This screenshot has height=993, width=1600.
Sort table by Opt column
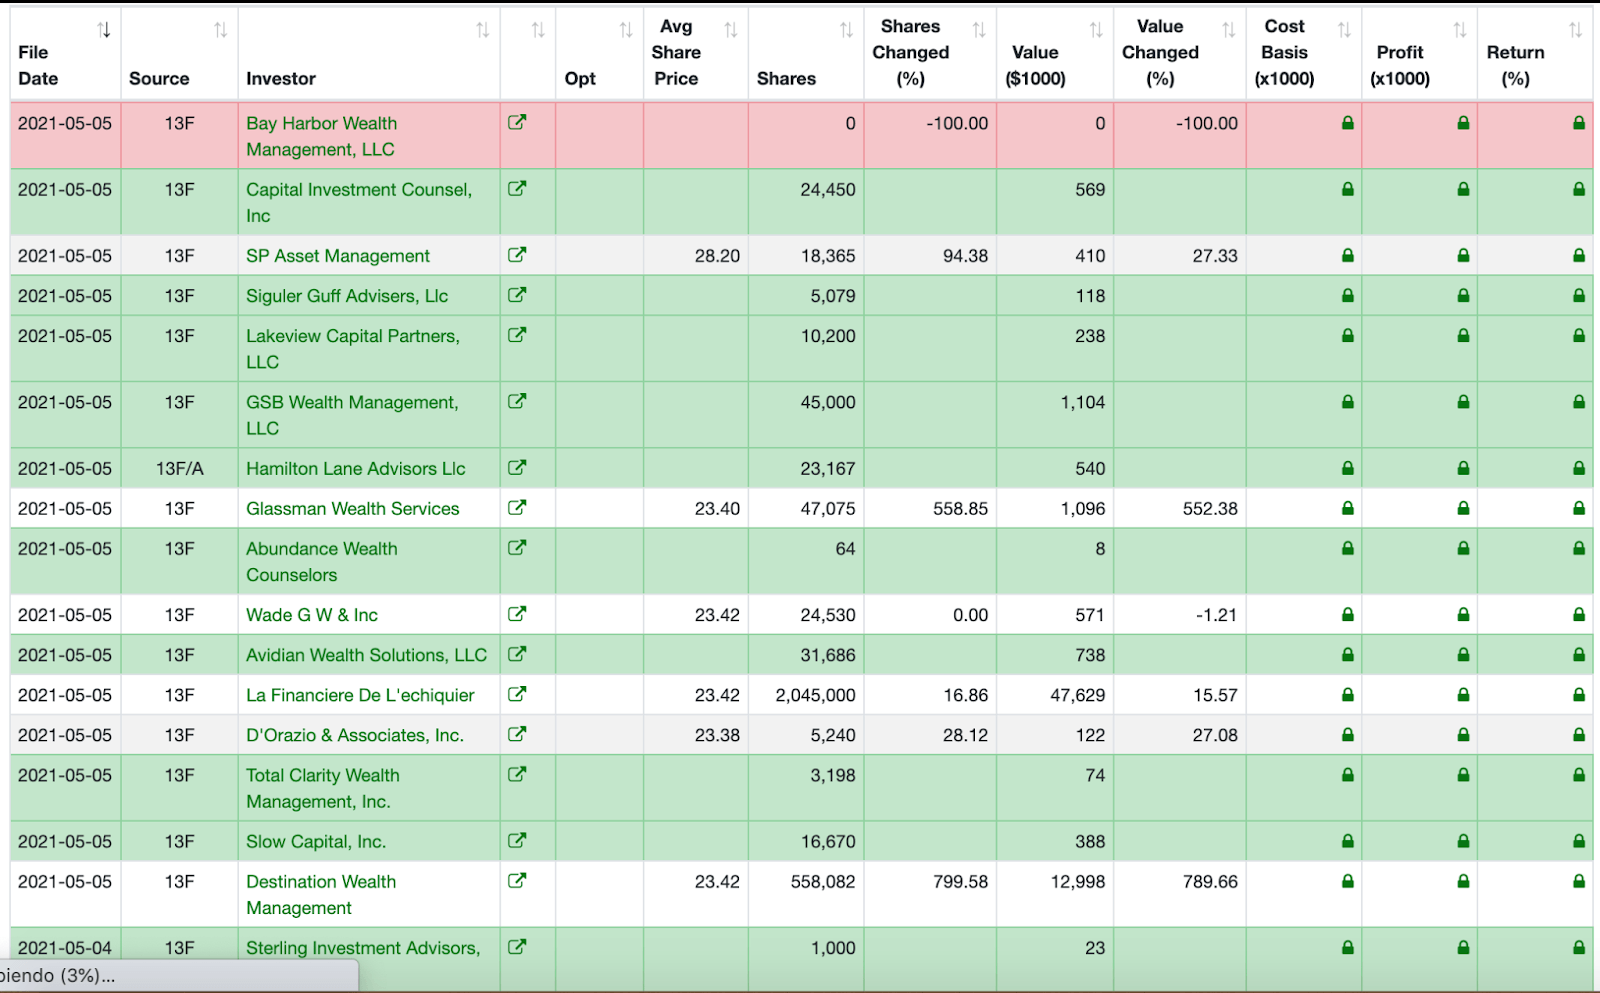[x=626, y=30]
